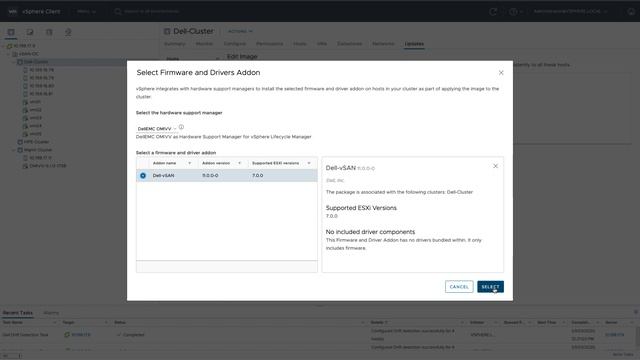This screenshot has height=360, width=640.
Task: Click the Supported ESXi versions column header
Action: [x=276, y=163]
